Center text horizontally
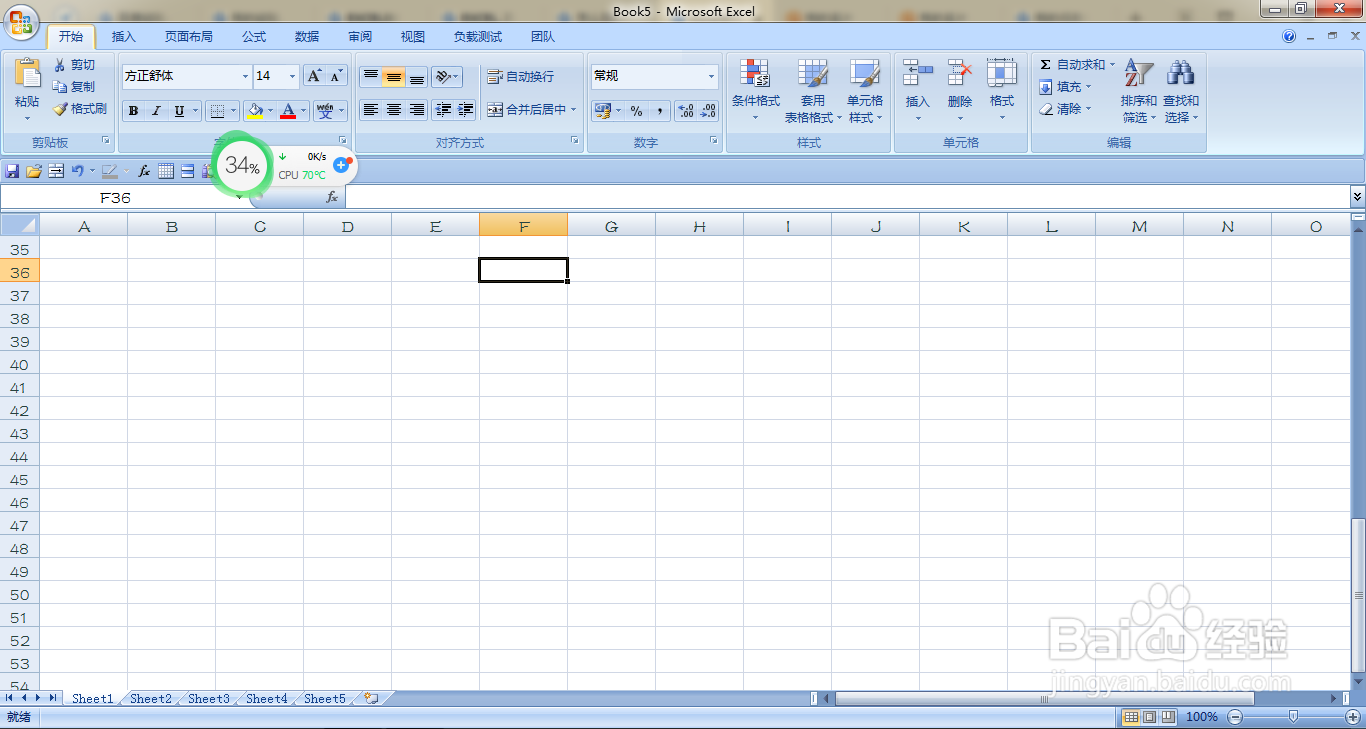Image resolution: width=1366 pixels, height=729 pixels. pos(394,110)
